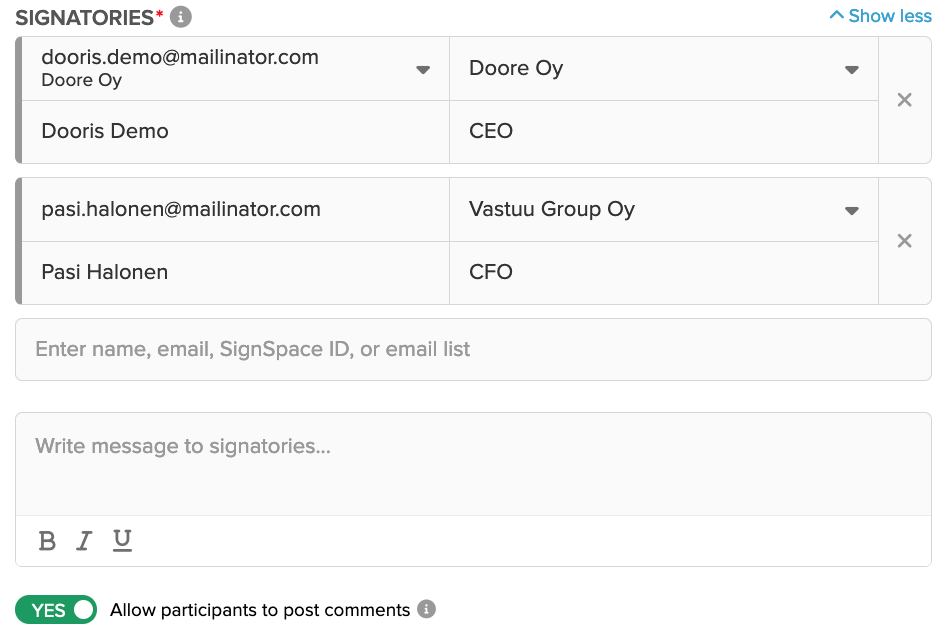Viewport: 944px width, 634px height.
Task: Click the pasi.halonen@mailinator.com email field
Action: coord(235,210)
